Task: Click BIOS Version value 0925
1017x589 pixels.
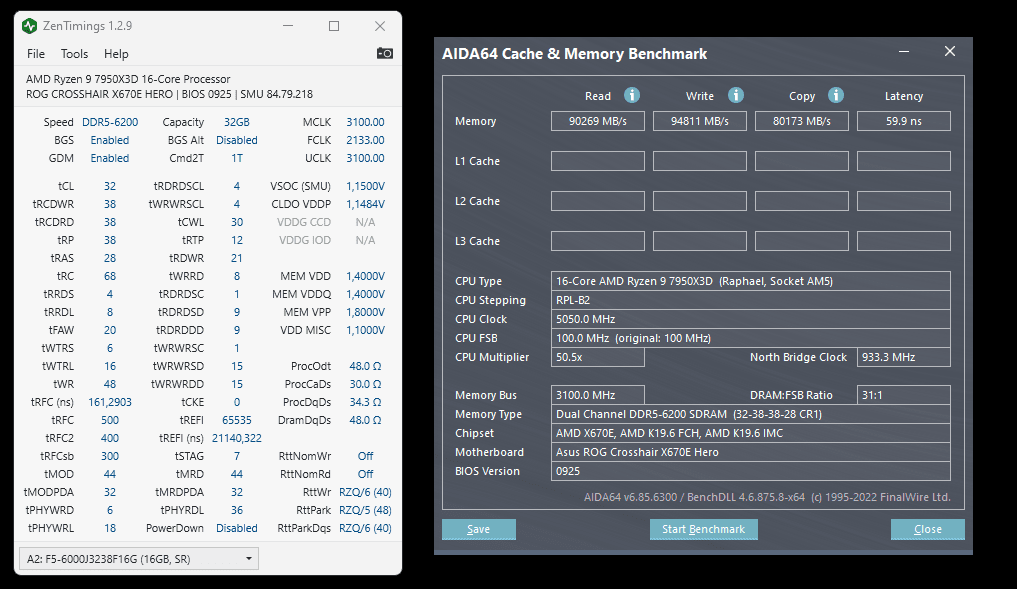Action: pos(751,471)
